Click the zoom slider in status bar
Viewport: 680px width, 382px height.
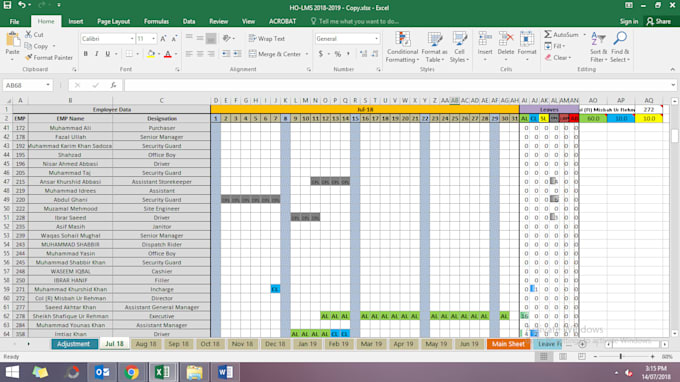point(621,356)
